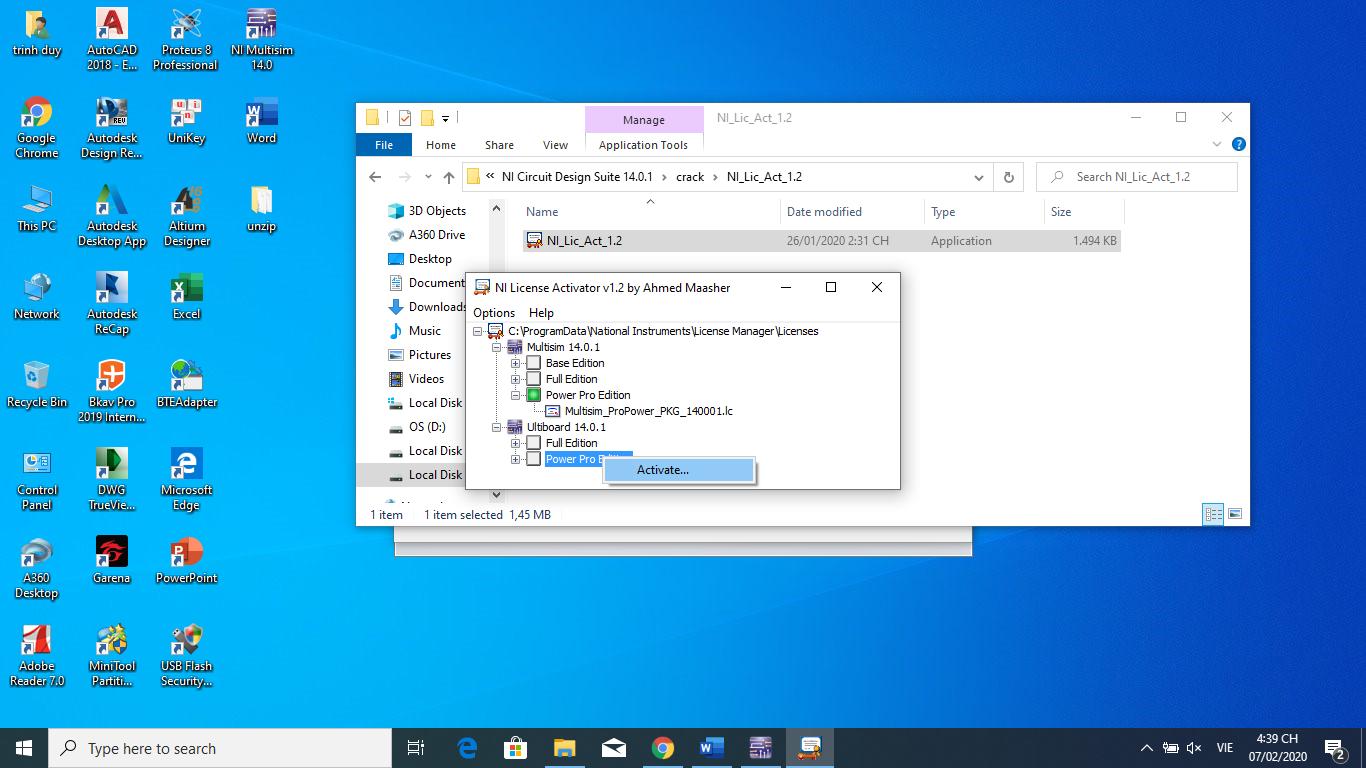Open A360 Drive in the navigation pane

pos(437,235)
